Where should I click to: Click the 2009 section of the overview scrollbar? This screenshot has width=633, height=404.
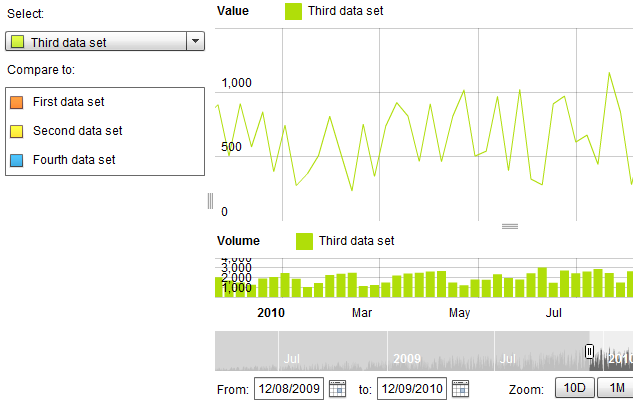[441, 351]
